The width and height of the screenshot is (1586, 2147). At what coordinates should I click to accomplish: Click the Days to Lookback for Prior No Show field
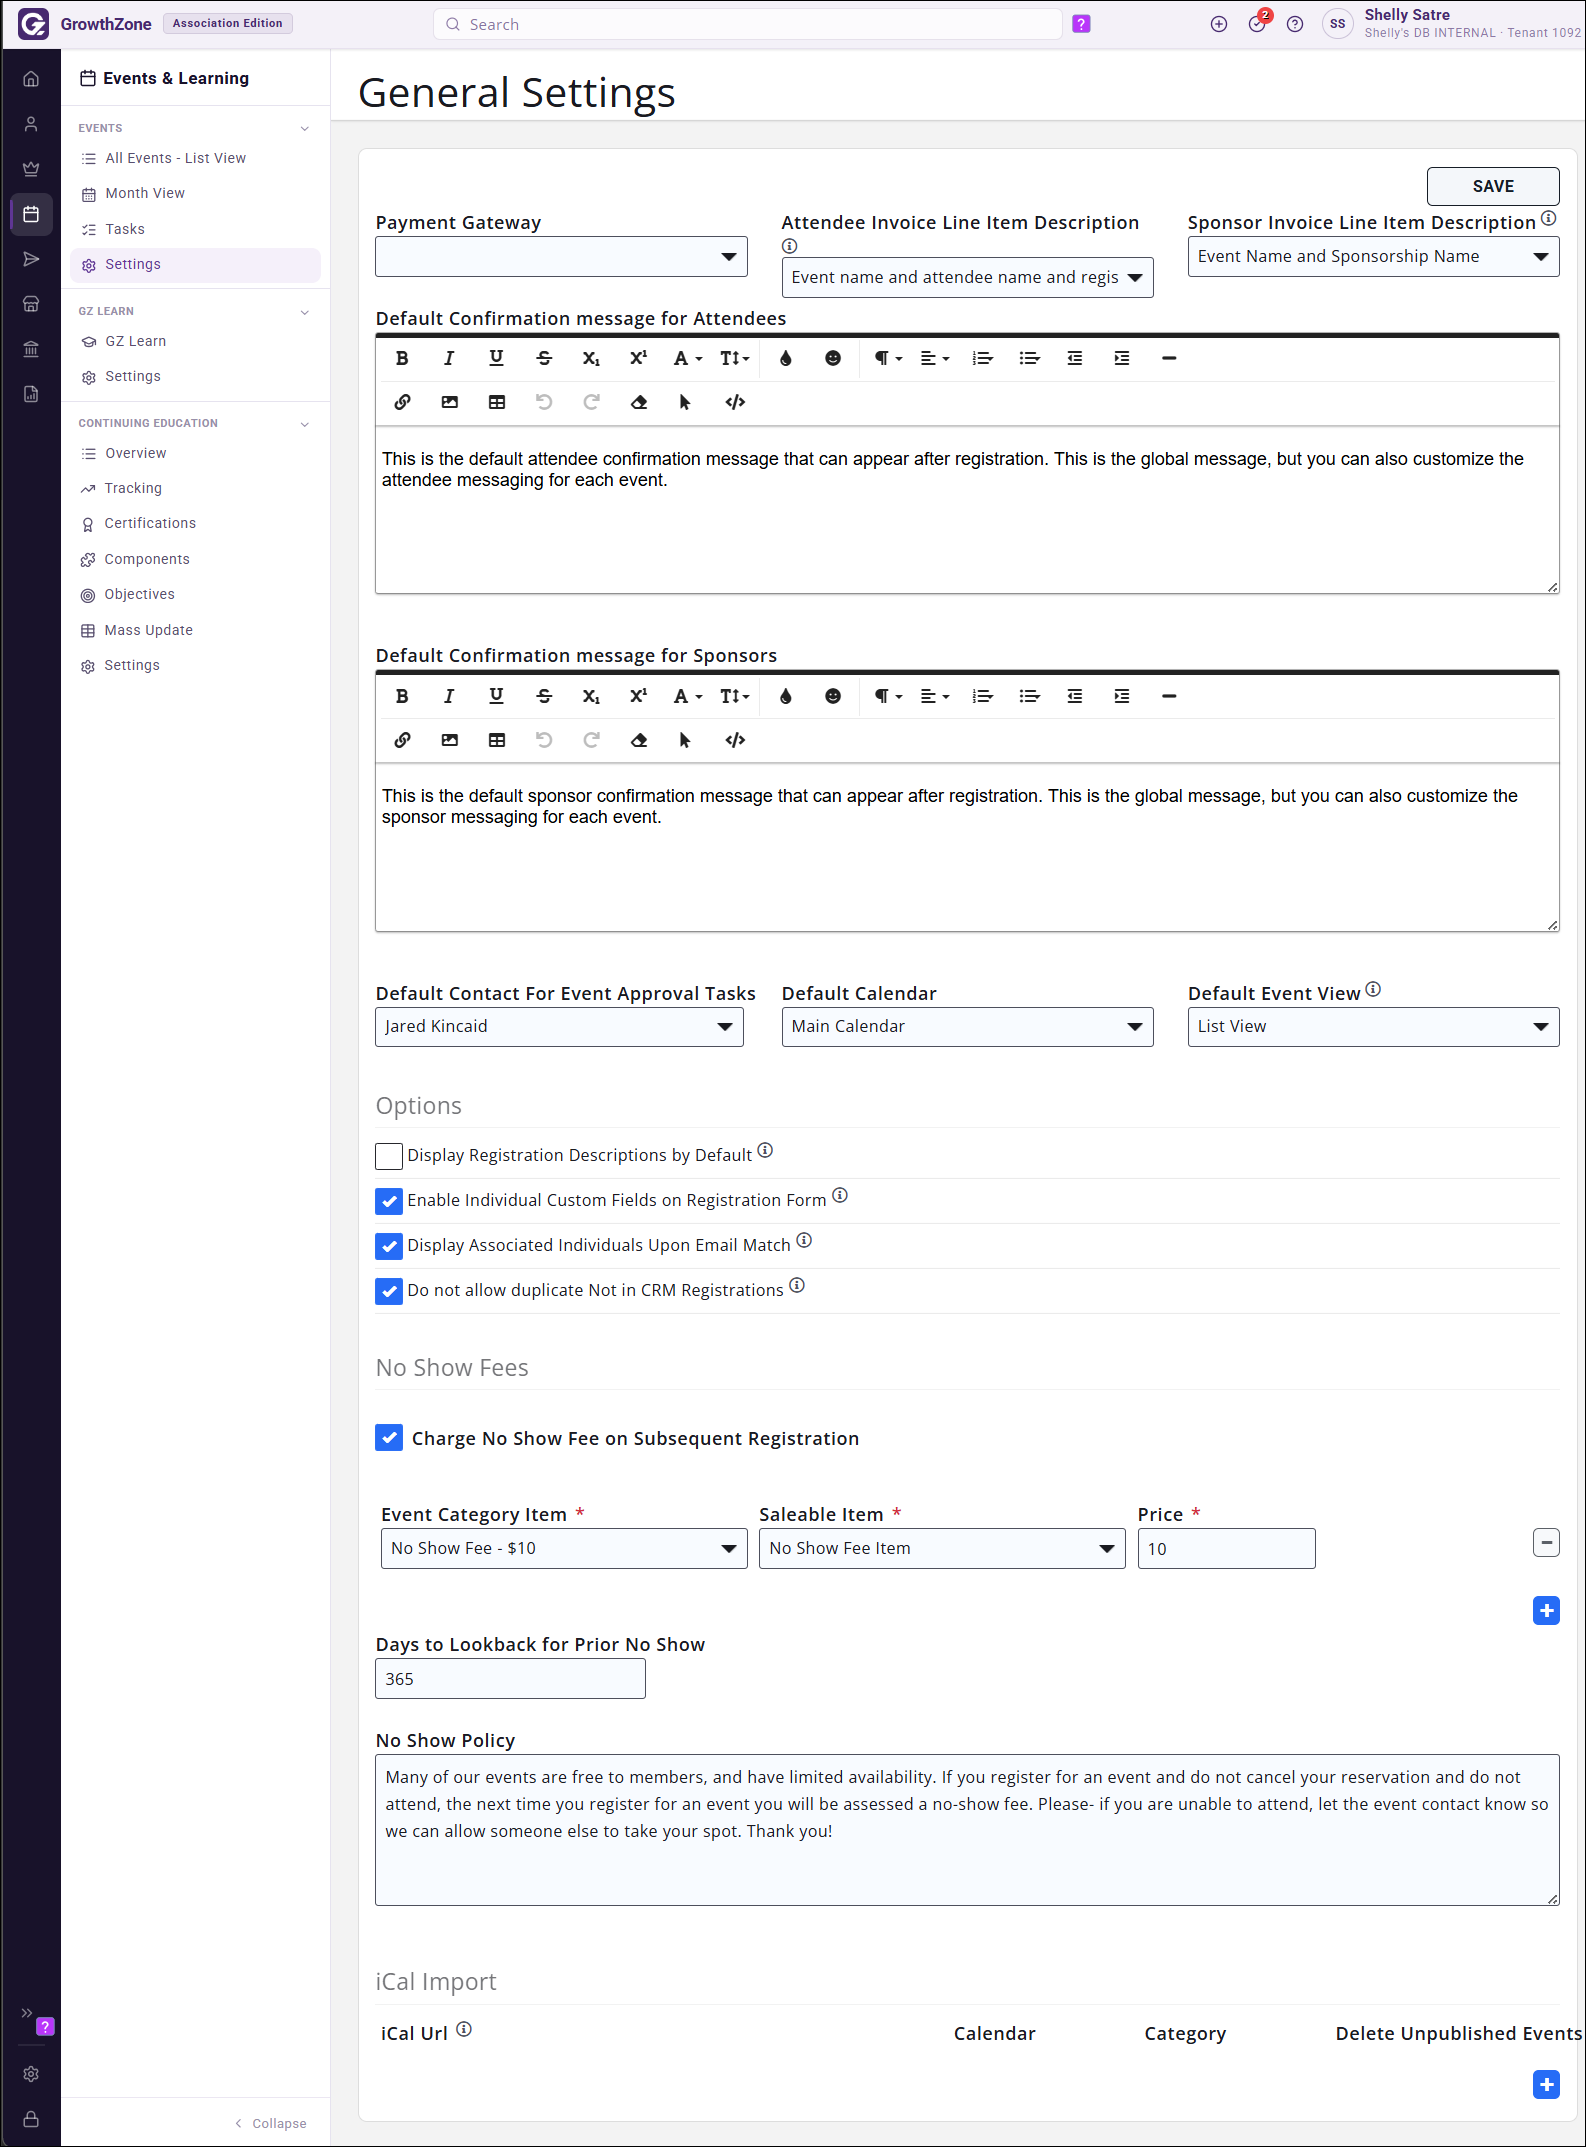click(x=510, y=1679)
